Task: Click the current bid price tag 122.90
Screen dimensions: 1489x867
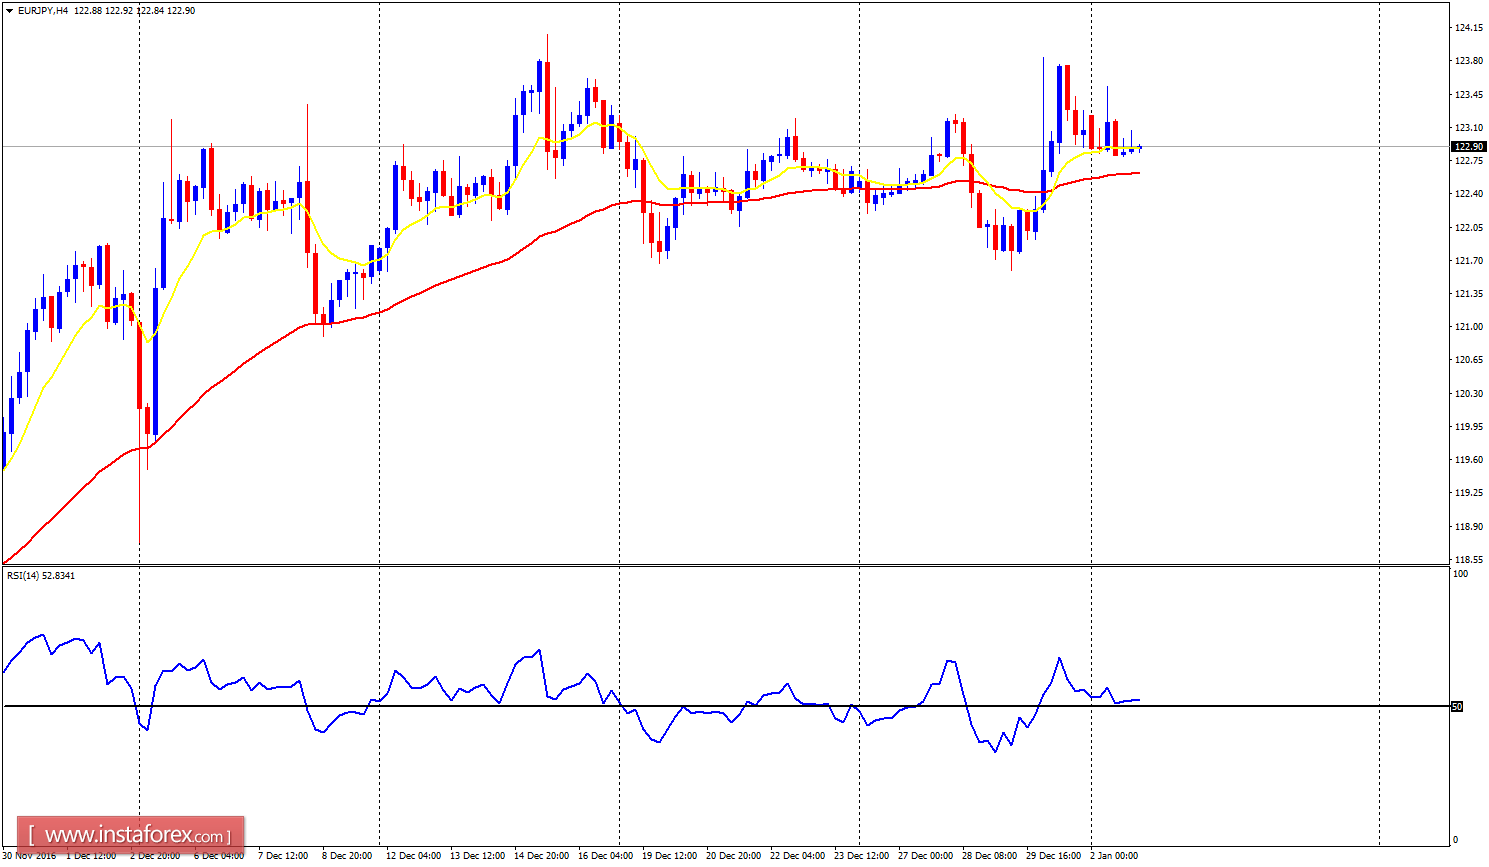Action: 1470,146
